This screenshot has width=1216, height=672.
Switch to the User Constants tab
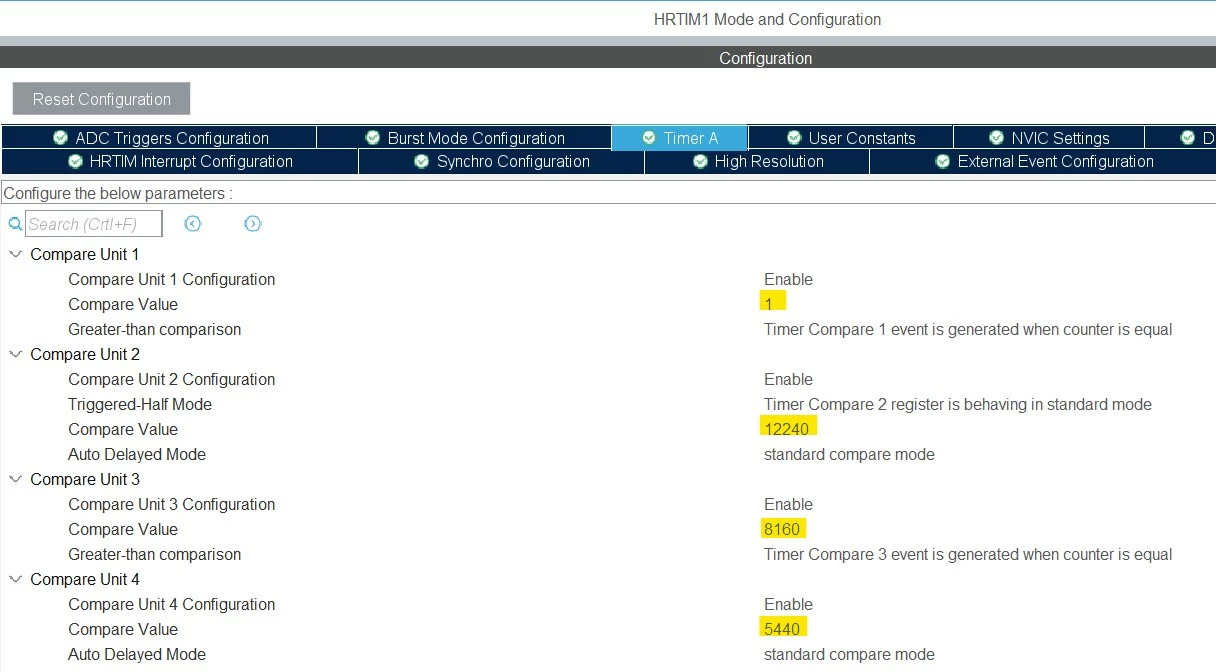[x=851, y=138]
